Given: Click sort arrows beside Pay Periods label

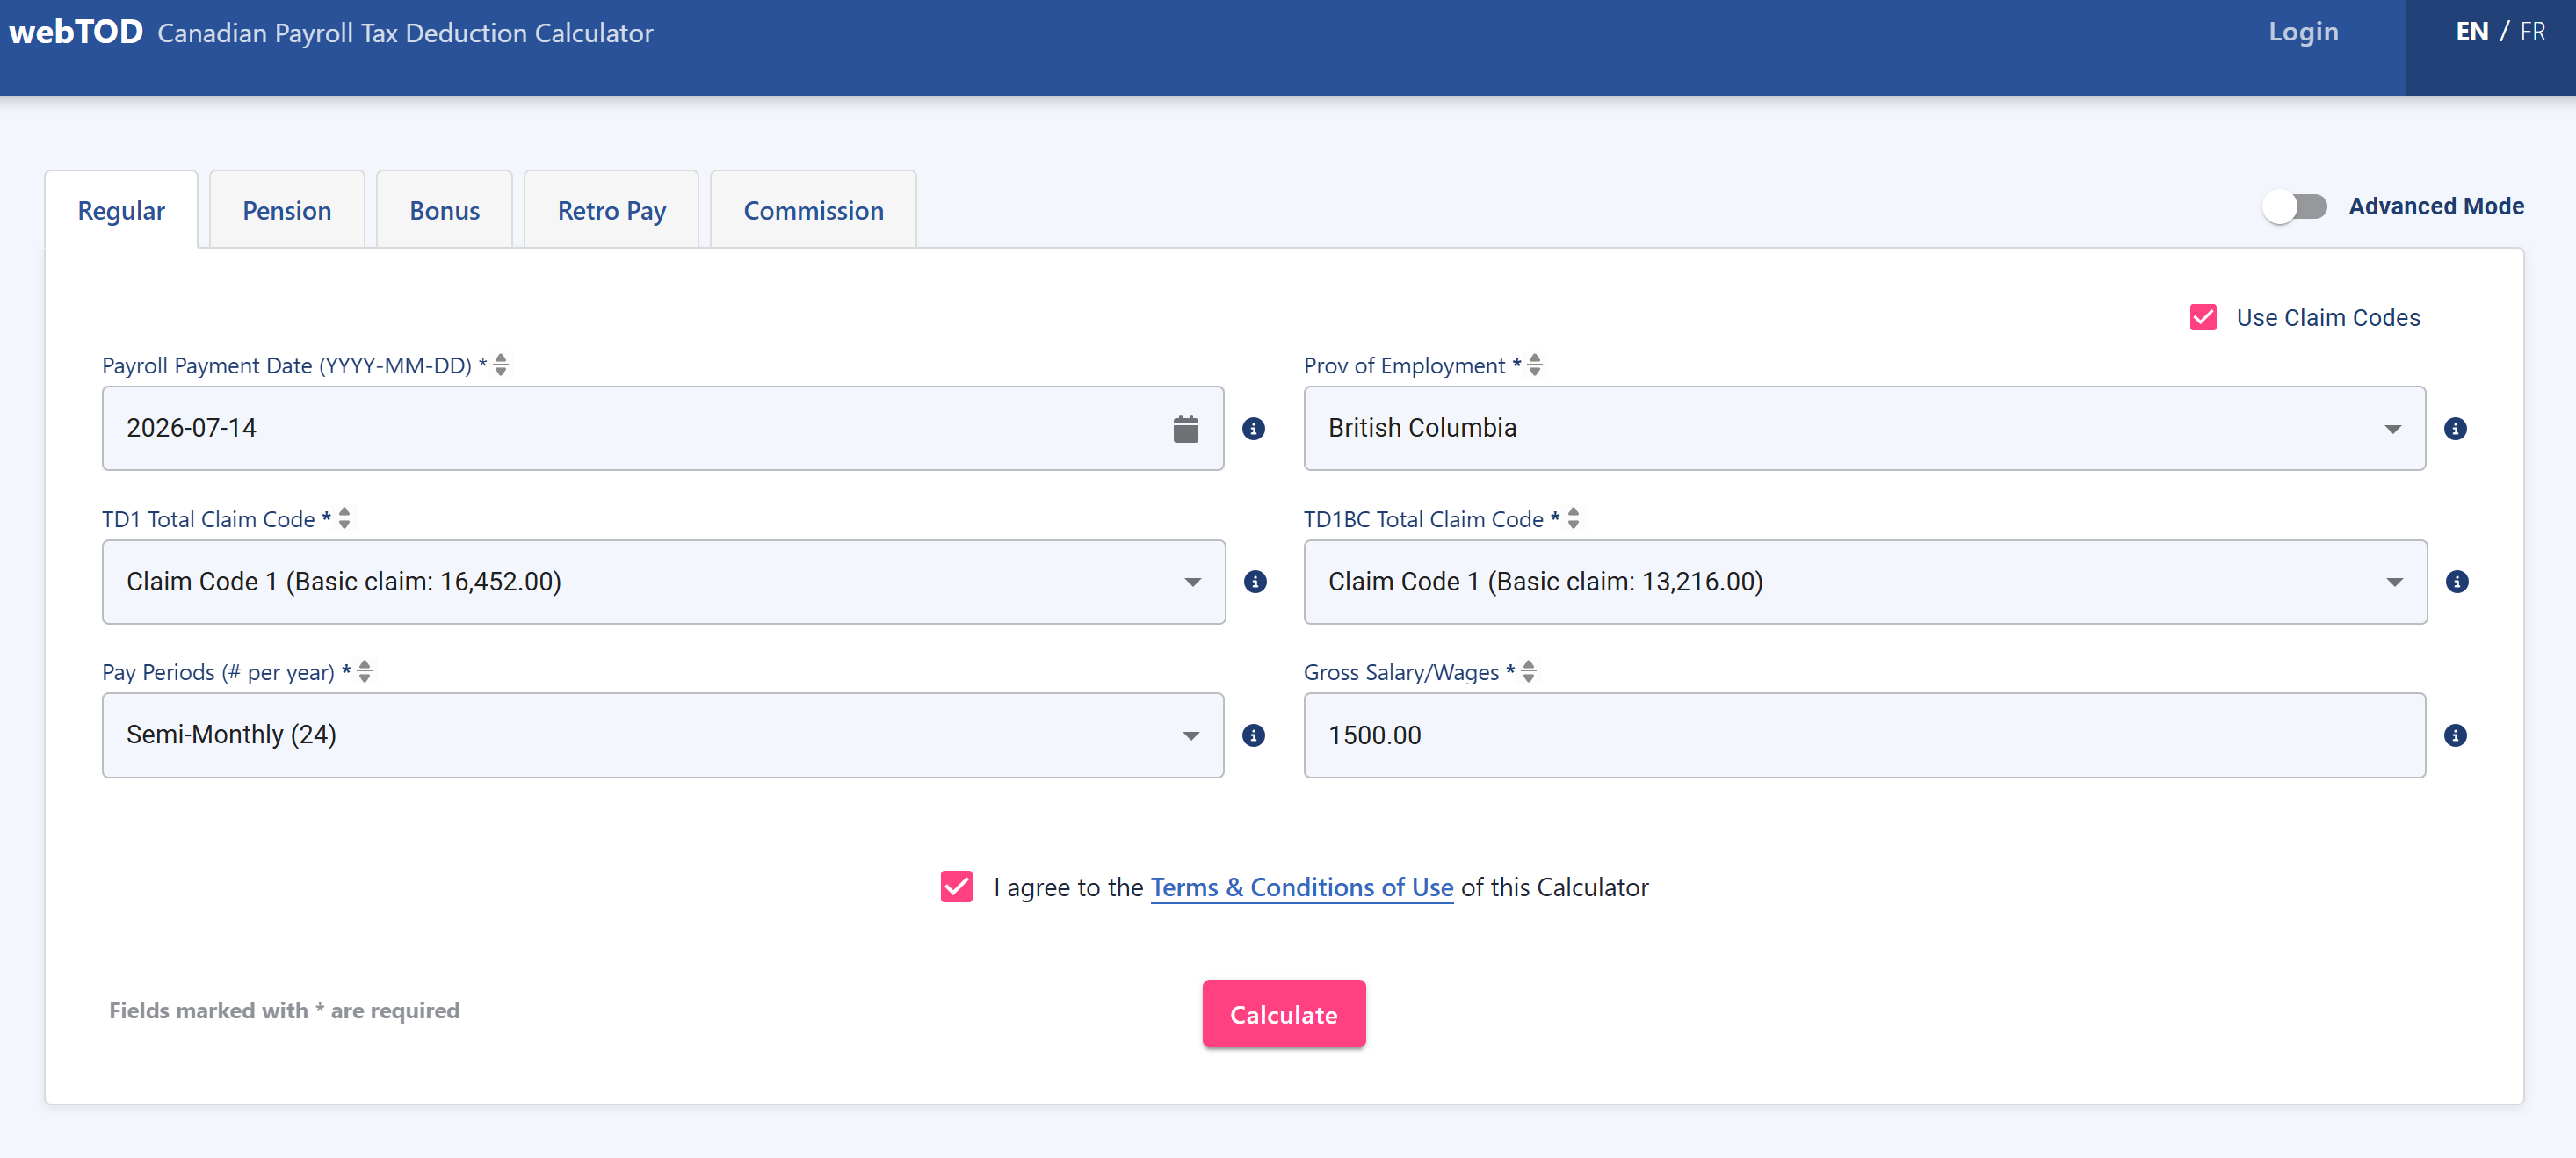Looking at the screenshot, I should [x=365, y=672].
